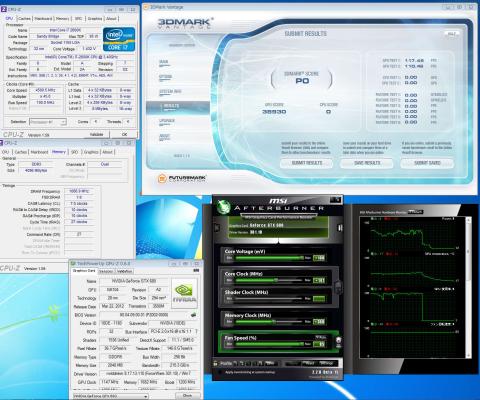Click SUBMIT SAVED in 3DMark Vantage
Image resolution: width=480 pixels, height=400 pixels.
[427, 163]
